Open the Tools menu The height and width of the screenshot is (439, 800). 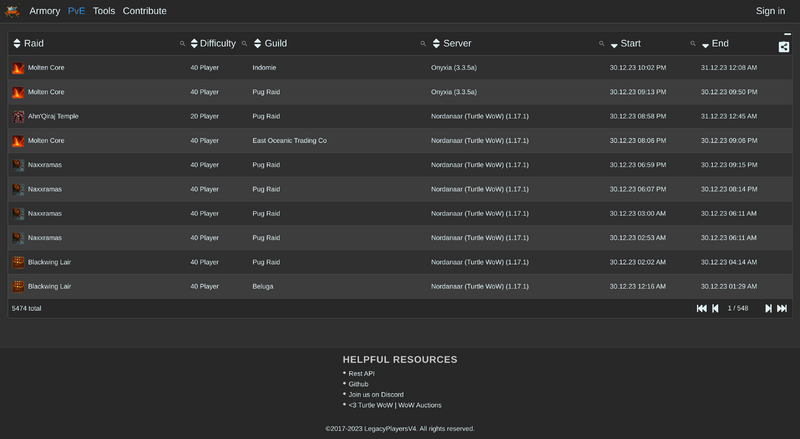(104, 11)
